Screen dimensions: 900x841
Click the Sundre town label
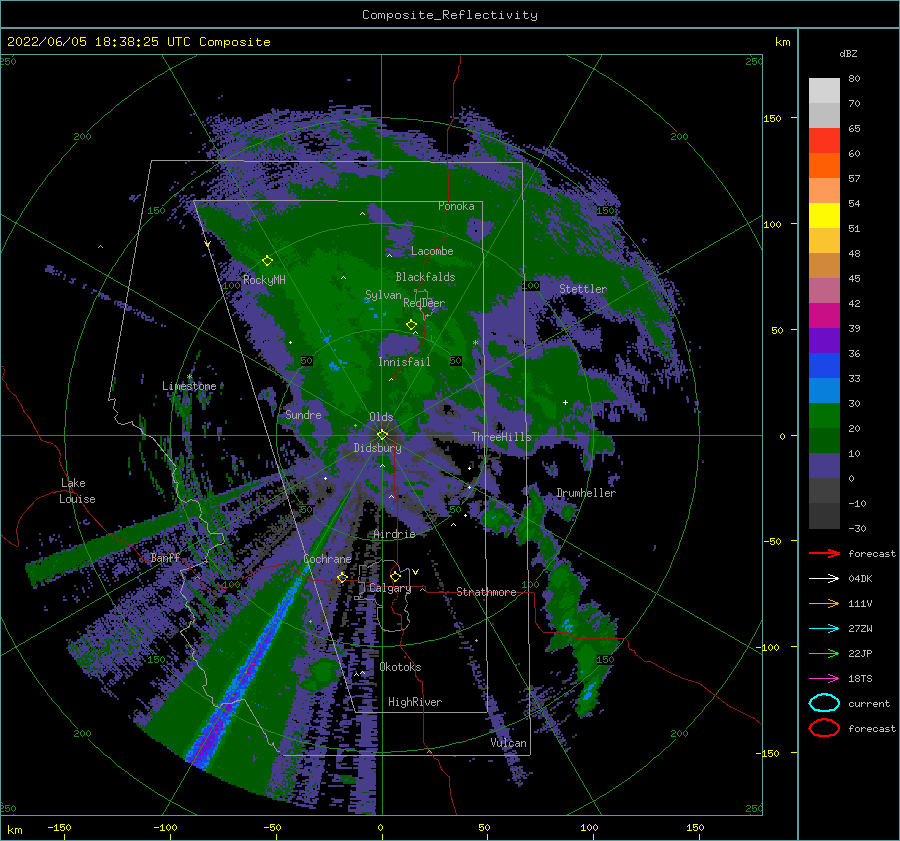pyautogui.click(x=303, y=414)
